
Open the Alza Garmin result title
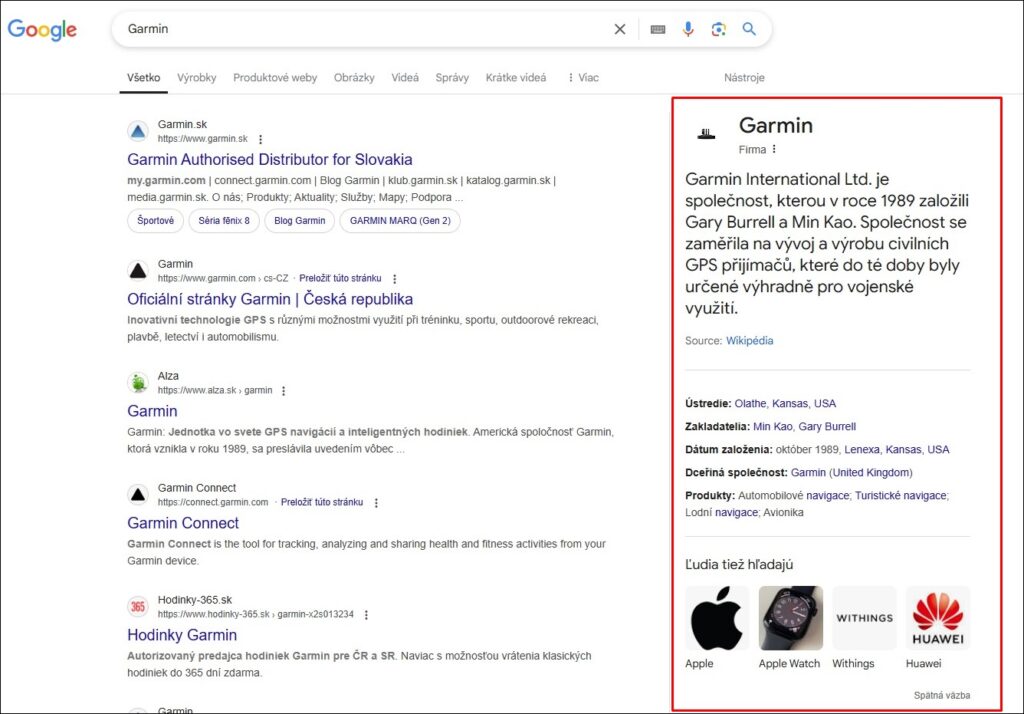tap(152, 411)
